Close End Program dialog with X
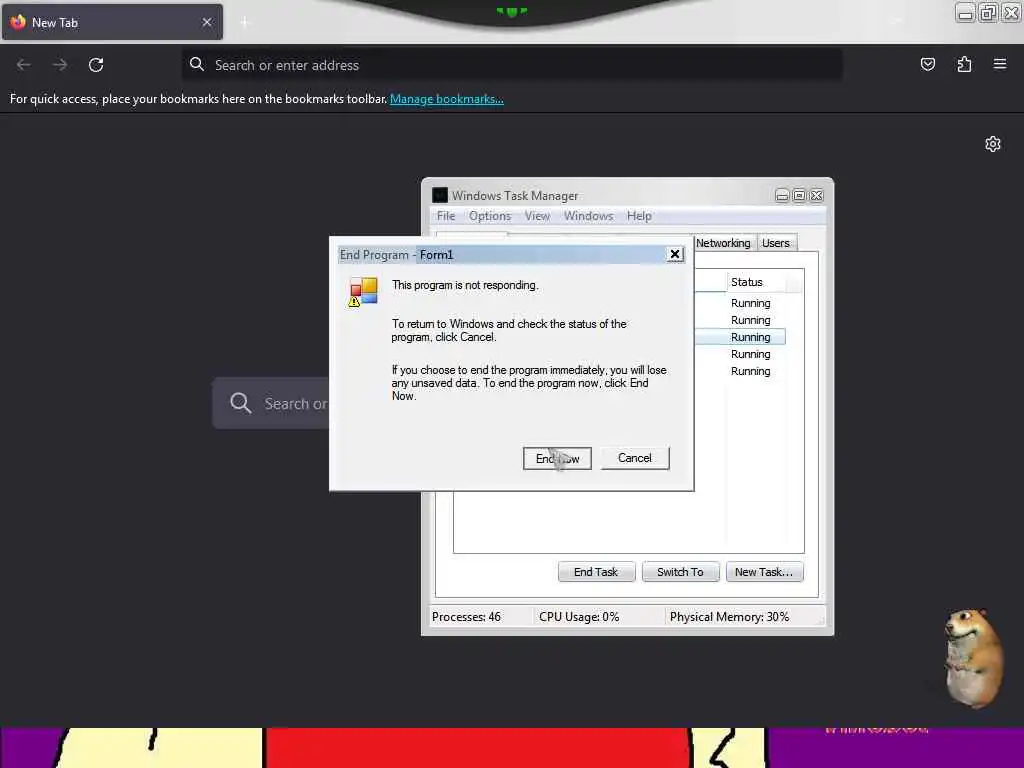Image resolution: width=1024 pixels, height=768 pixels. (x=675, y=254)
